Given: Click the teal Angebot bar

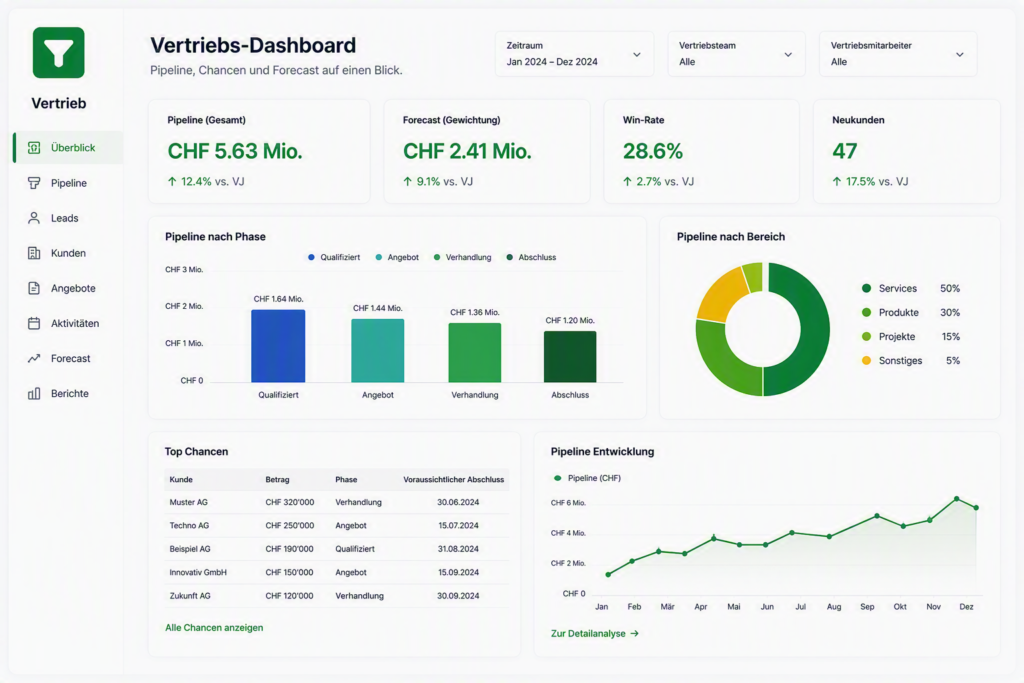Looking at the screenshot, I should (x=377, y=351).
